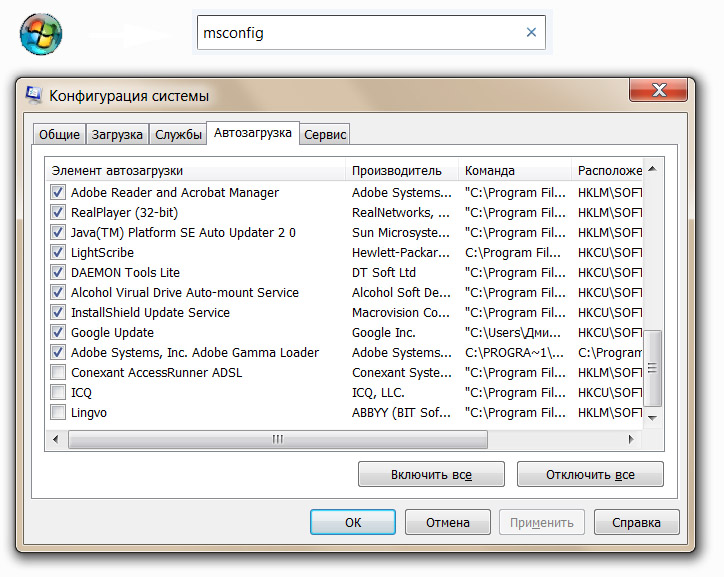Confirm with the OK button
The width and height of the screenshot is (724, 577).
coord(353,522)
